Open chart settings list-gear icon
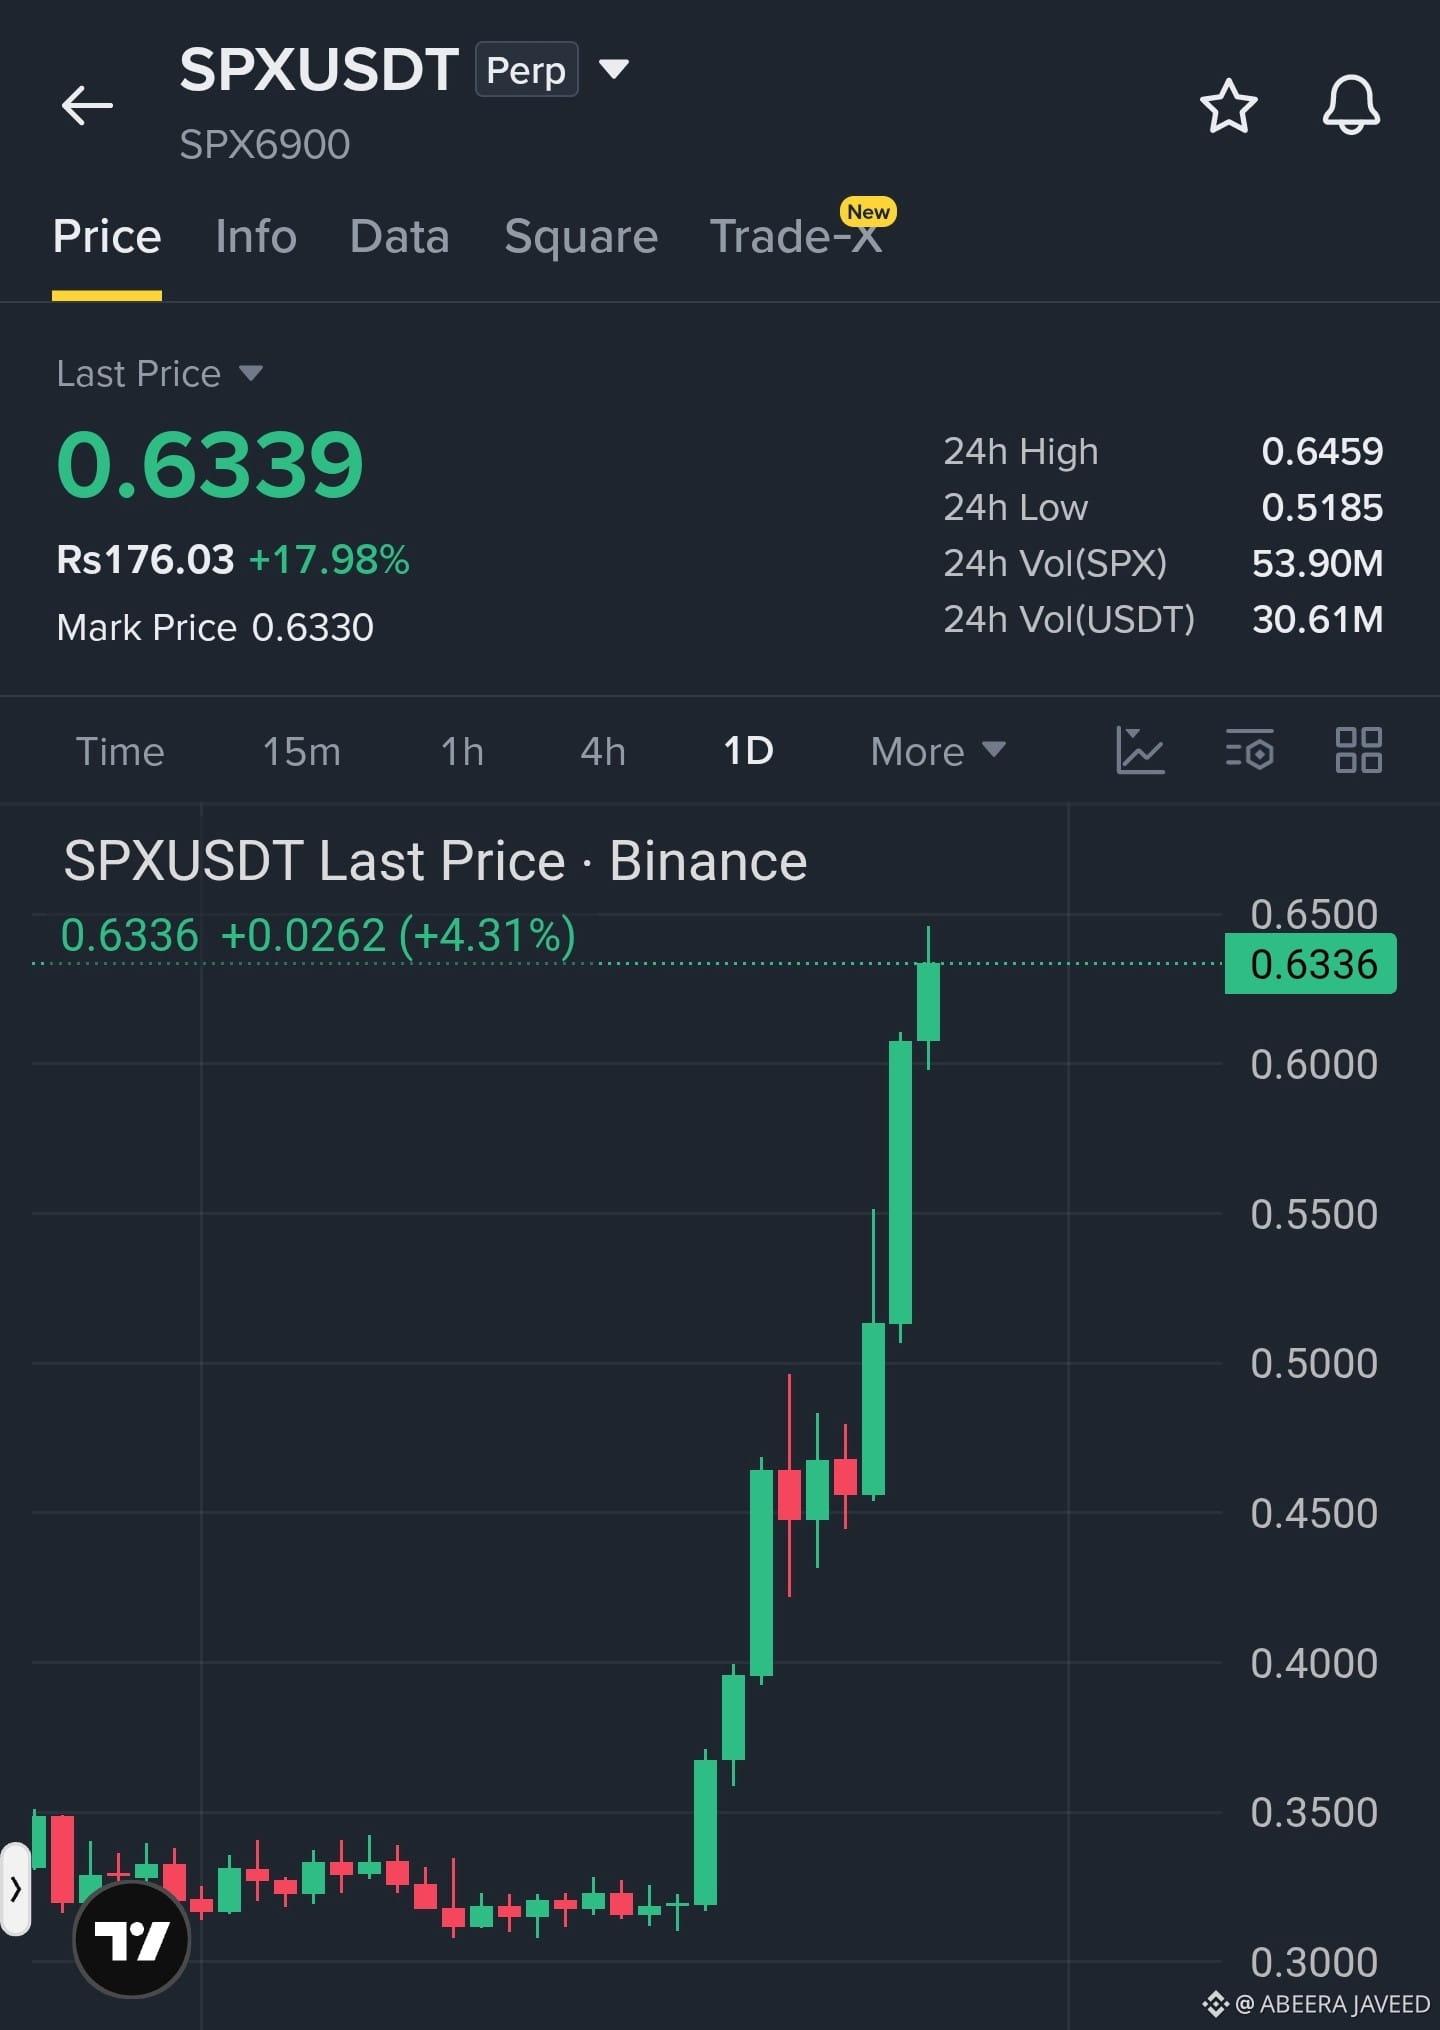The height and width of the screenshot is (2030, 1440). [1250, 750]
